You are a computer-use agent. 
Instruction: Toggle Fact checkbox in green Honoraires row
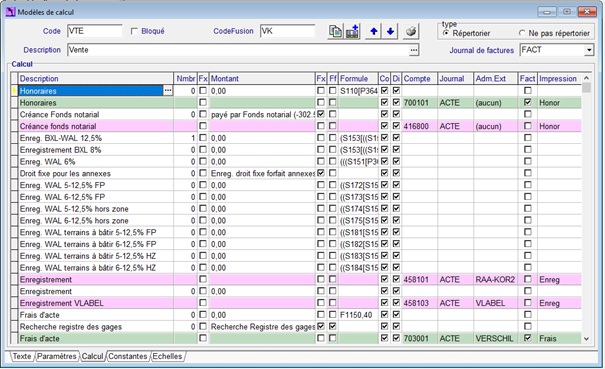pos(527,103)
